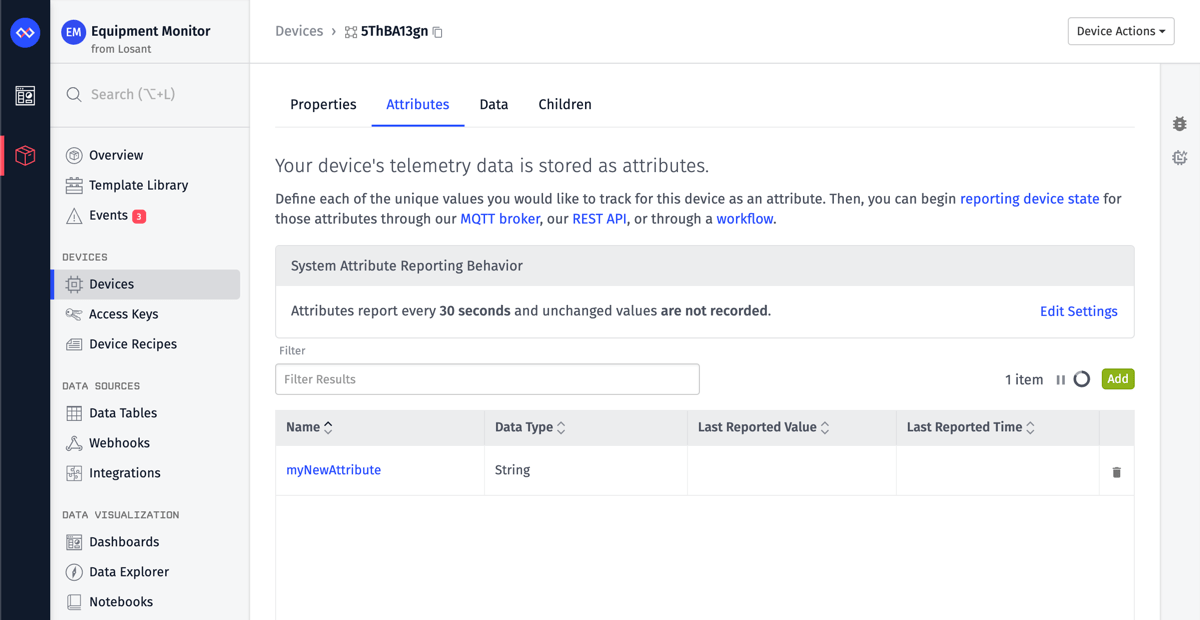Follow the MQTT broker link
The width and height of the screenshot is (1200, 620).
point(500,219)
